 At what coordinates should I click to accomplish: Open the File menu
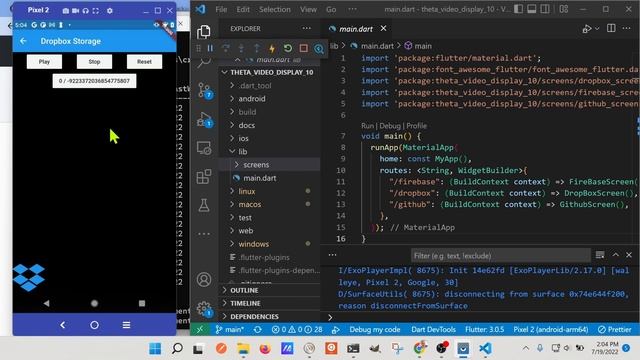tap(221, 9)
